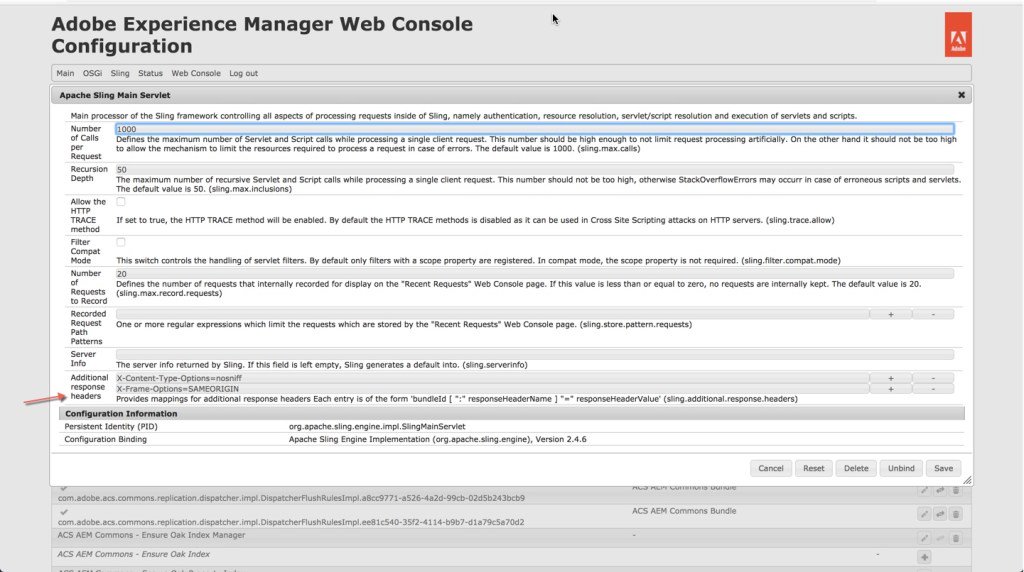This screenshot has width=1024, height=572.
Task: Click the Apache Sling Main Servlet dialog title
Action: coord(115,95)
